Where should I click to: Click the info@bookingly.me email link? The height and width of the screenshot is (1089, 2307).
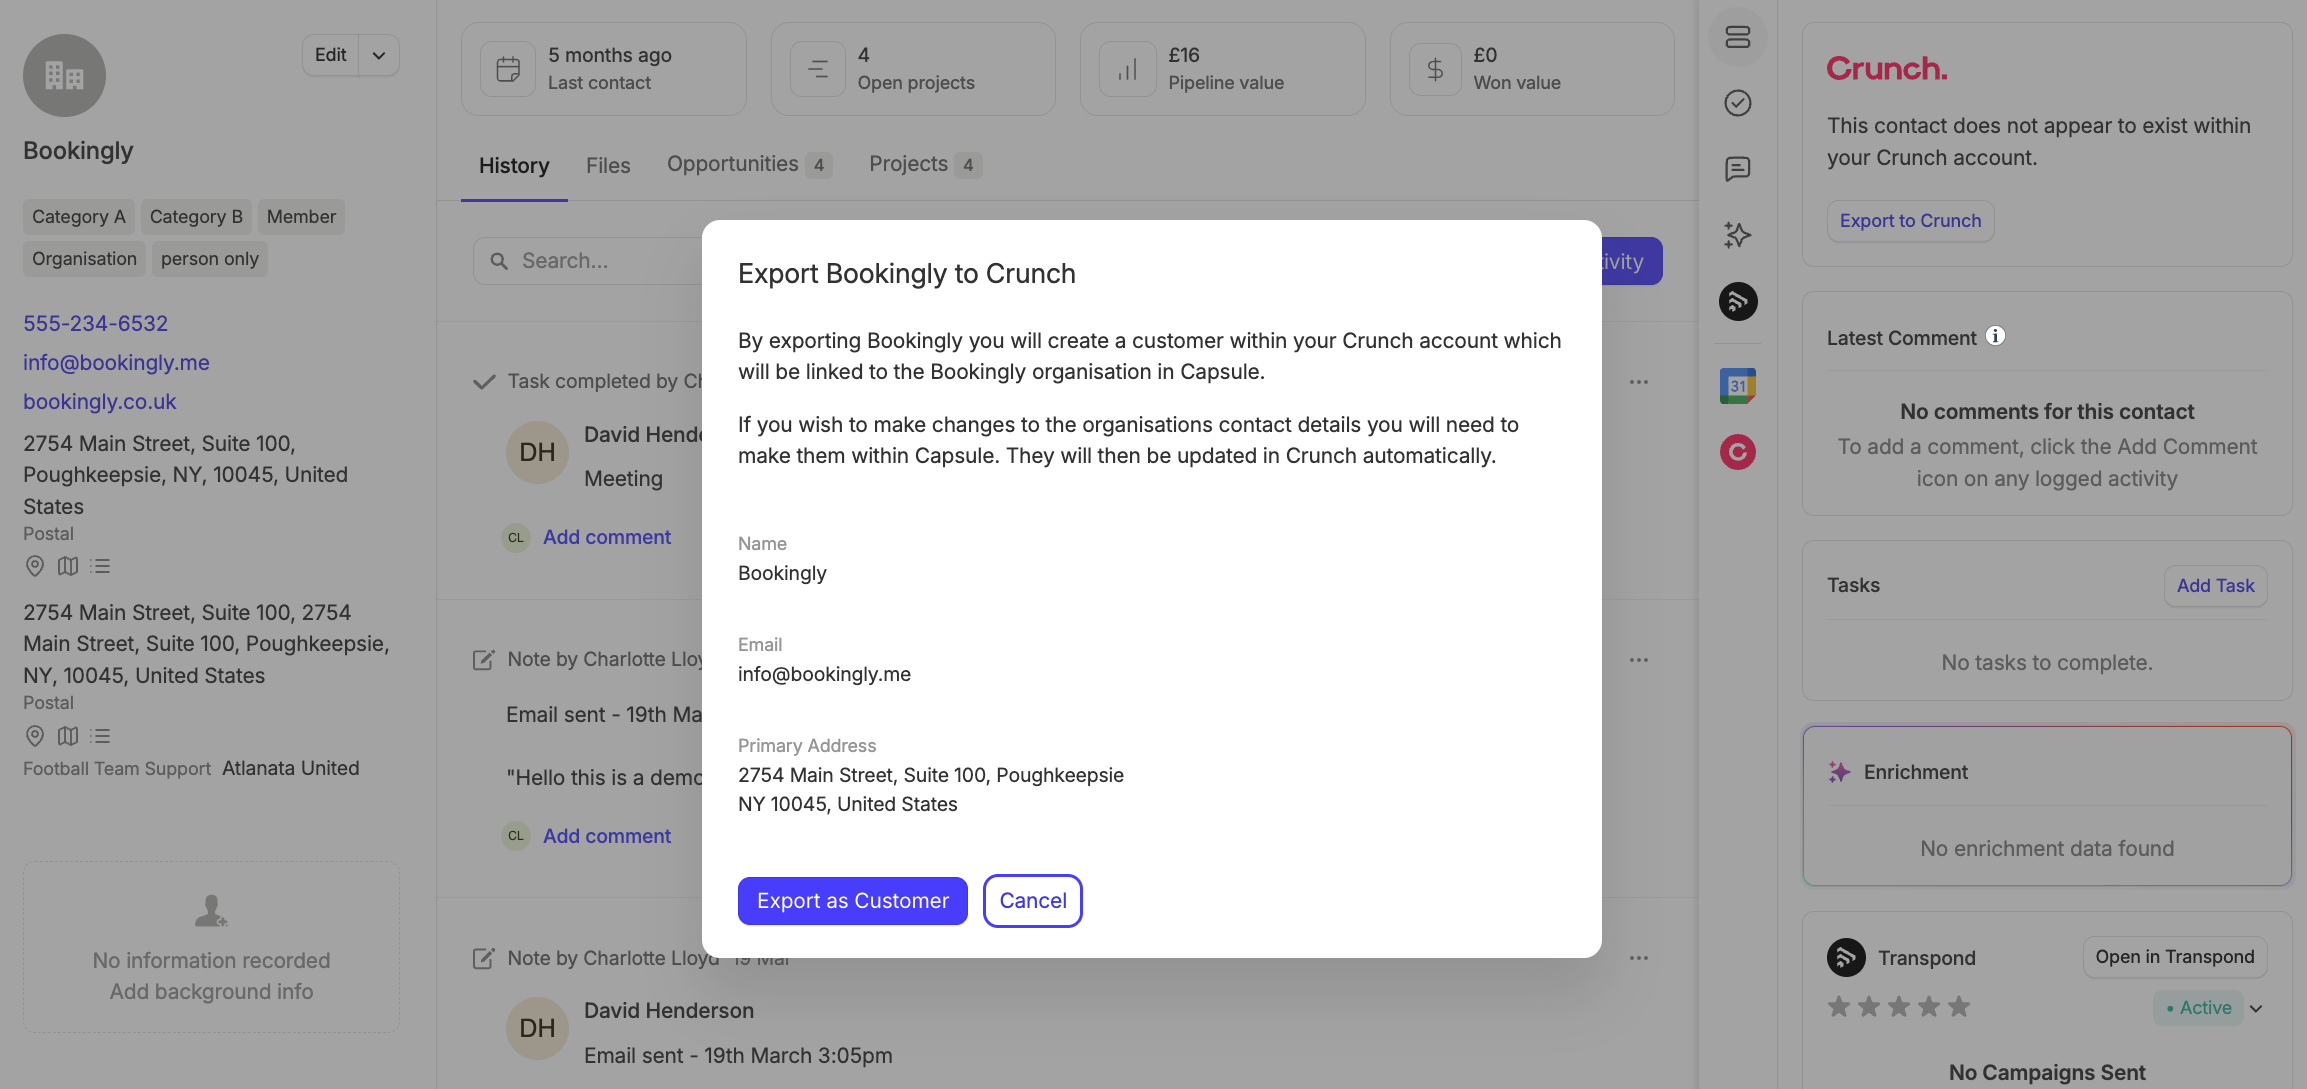tap(116, 362)
